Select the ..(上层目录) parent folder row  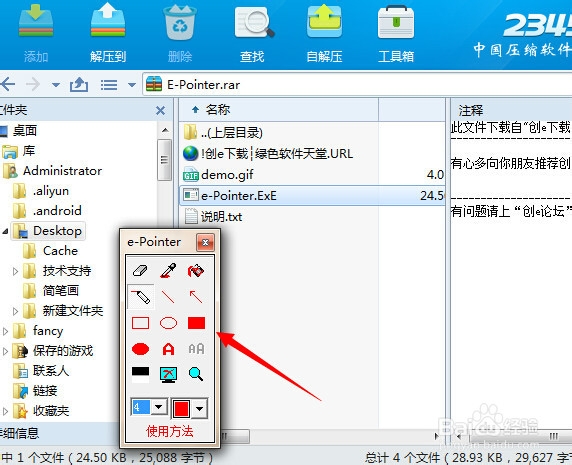[312, 132]
